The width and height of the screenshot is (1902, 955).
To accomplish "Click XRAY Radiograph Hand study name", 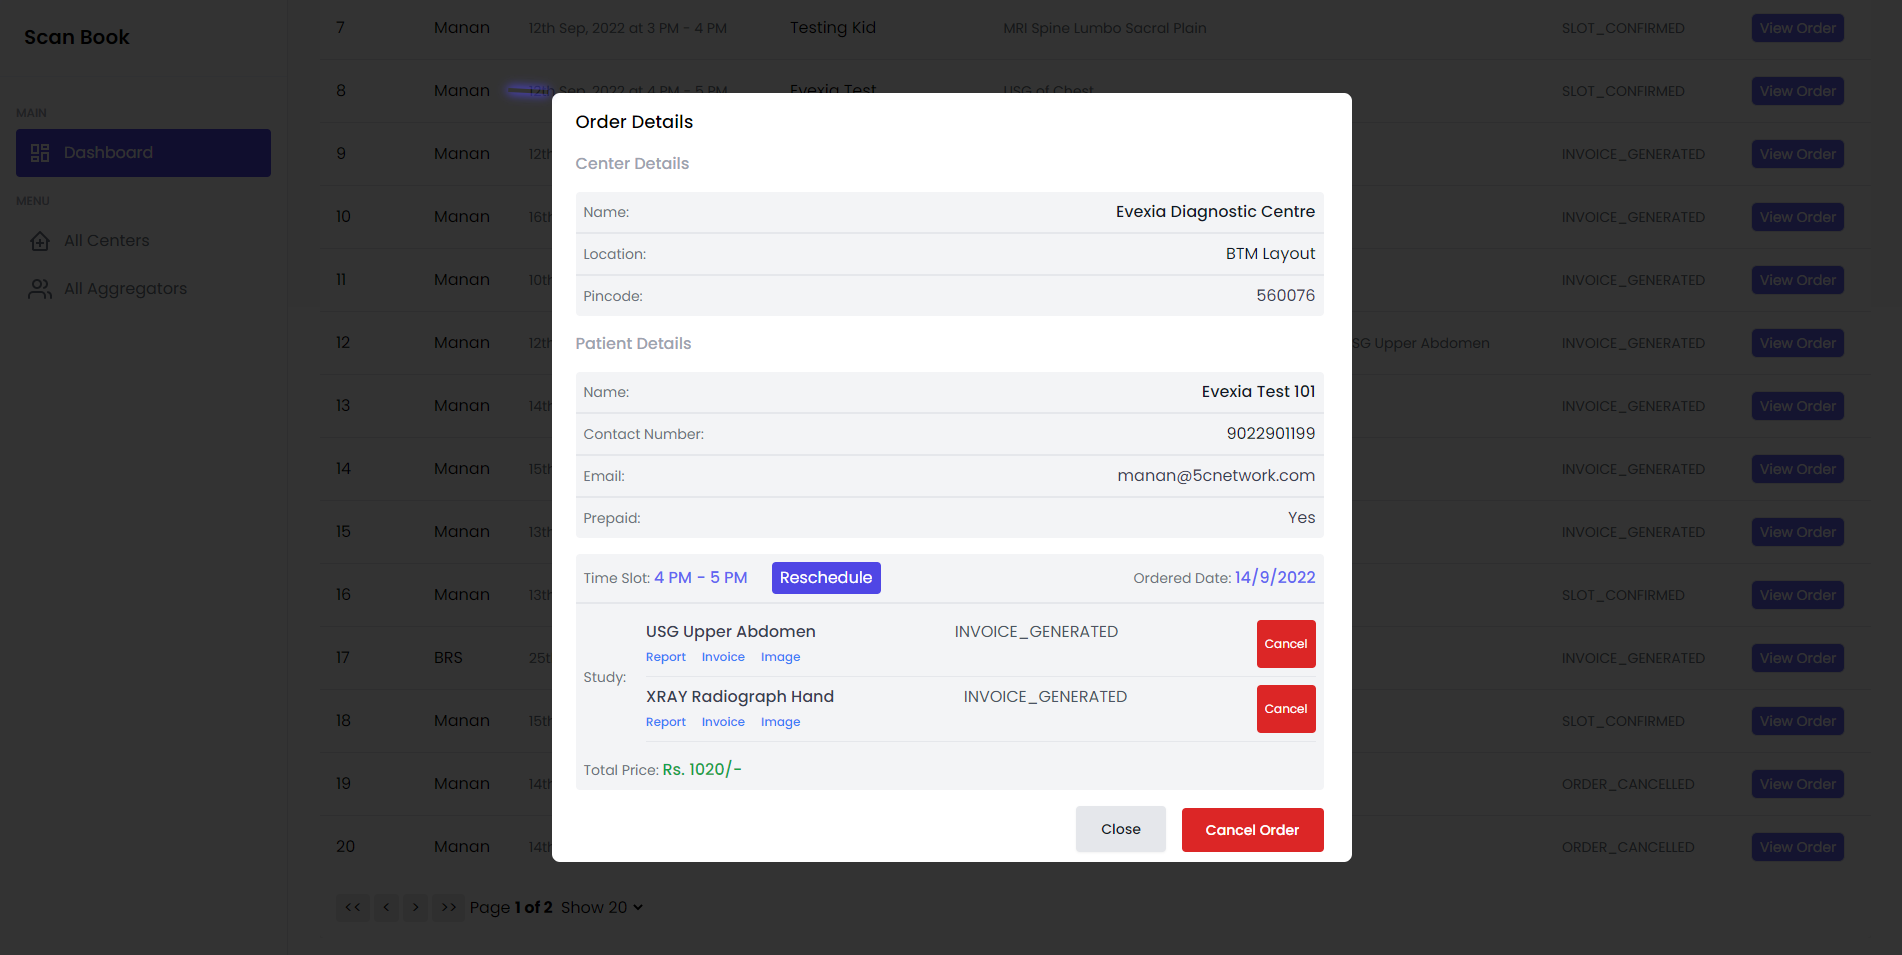I will click(x=740, y=697).
